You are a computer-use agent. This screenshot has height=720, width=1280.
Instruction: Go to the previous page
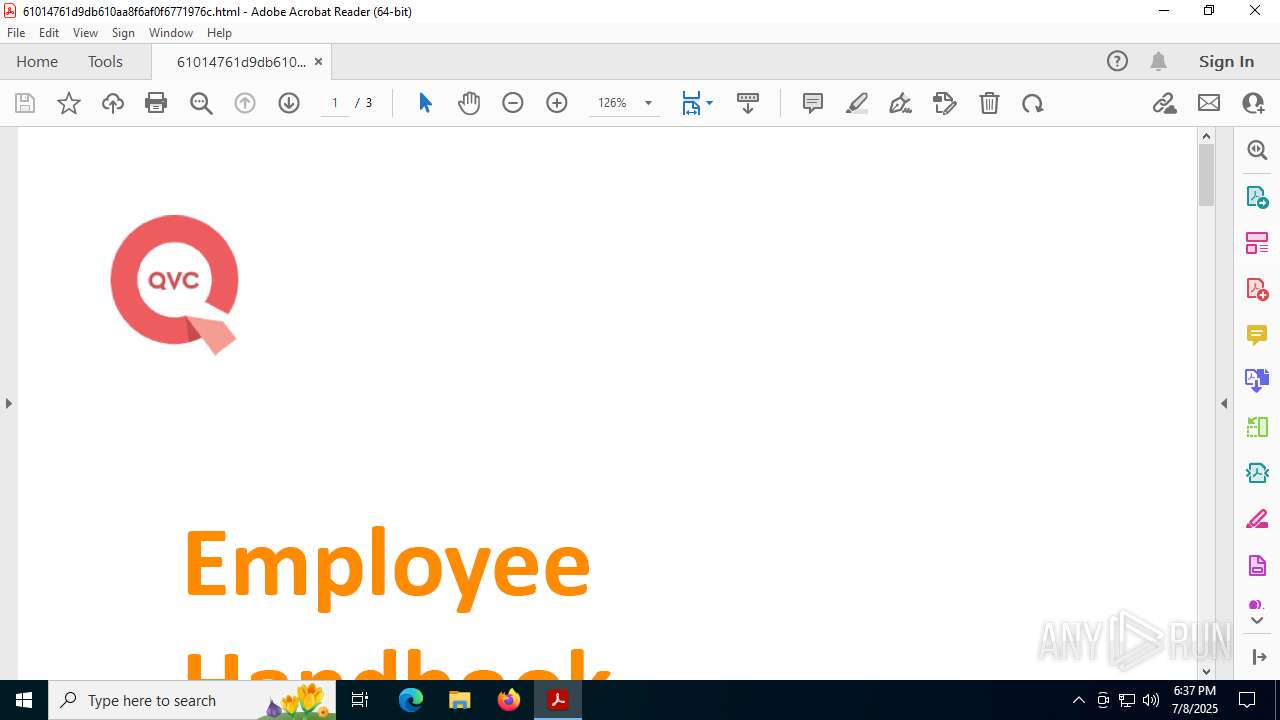(x=245, y=103)
